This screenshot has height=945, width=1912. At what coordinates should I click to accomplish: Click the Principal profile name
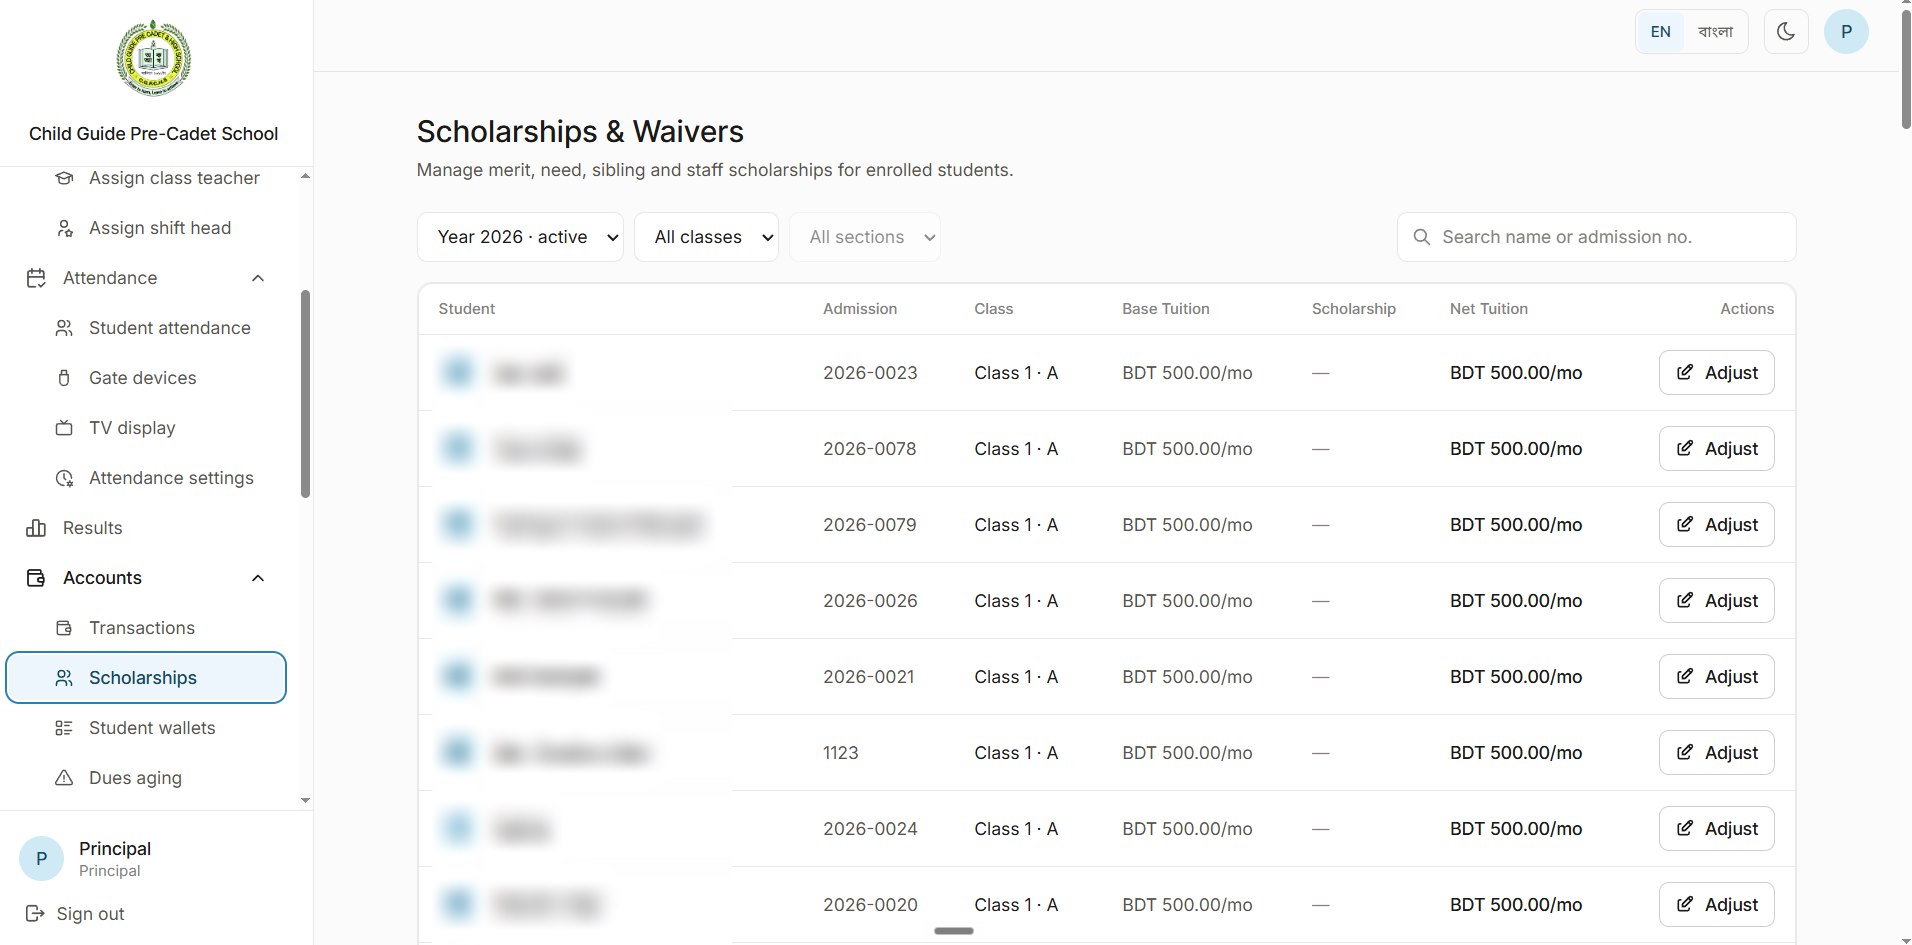point(115,848)
